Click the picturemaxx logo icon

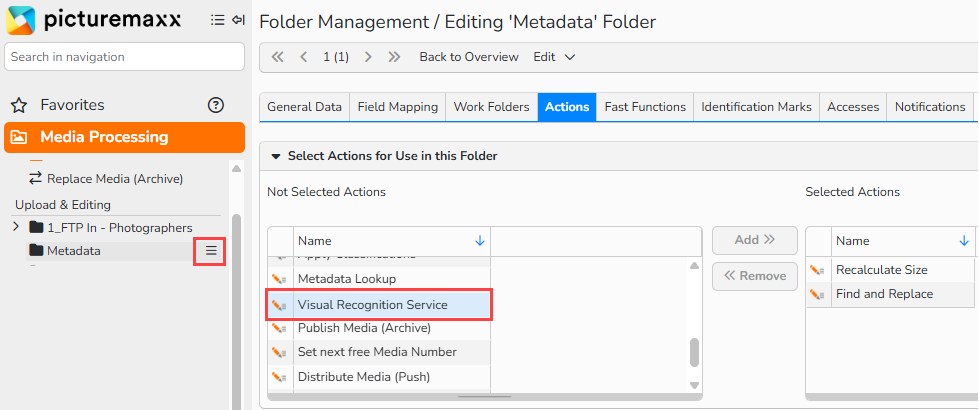pyautogui.click(x=21, y=21)
